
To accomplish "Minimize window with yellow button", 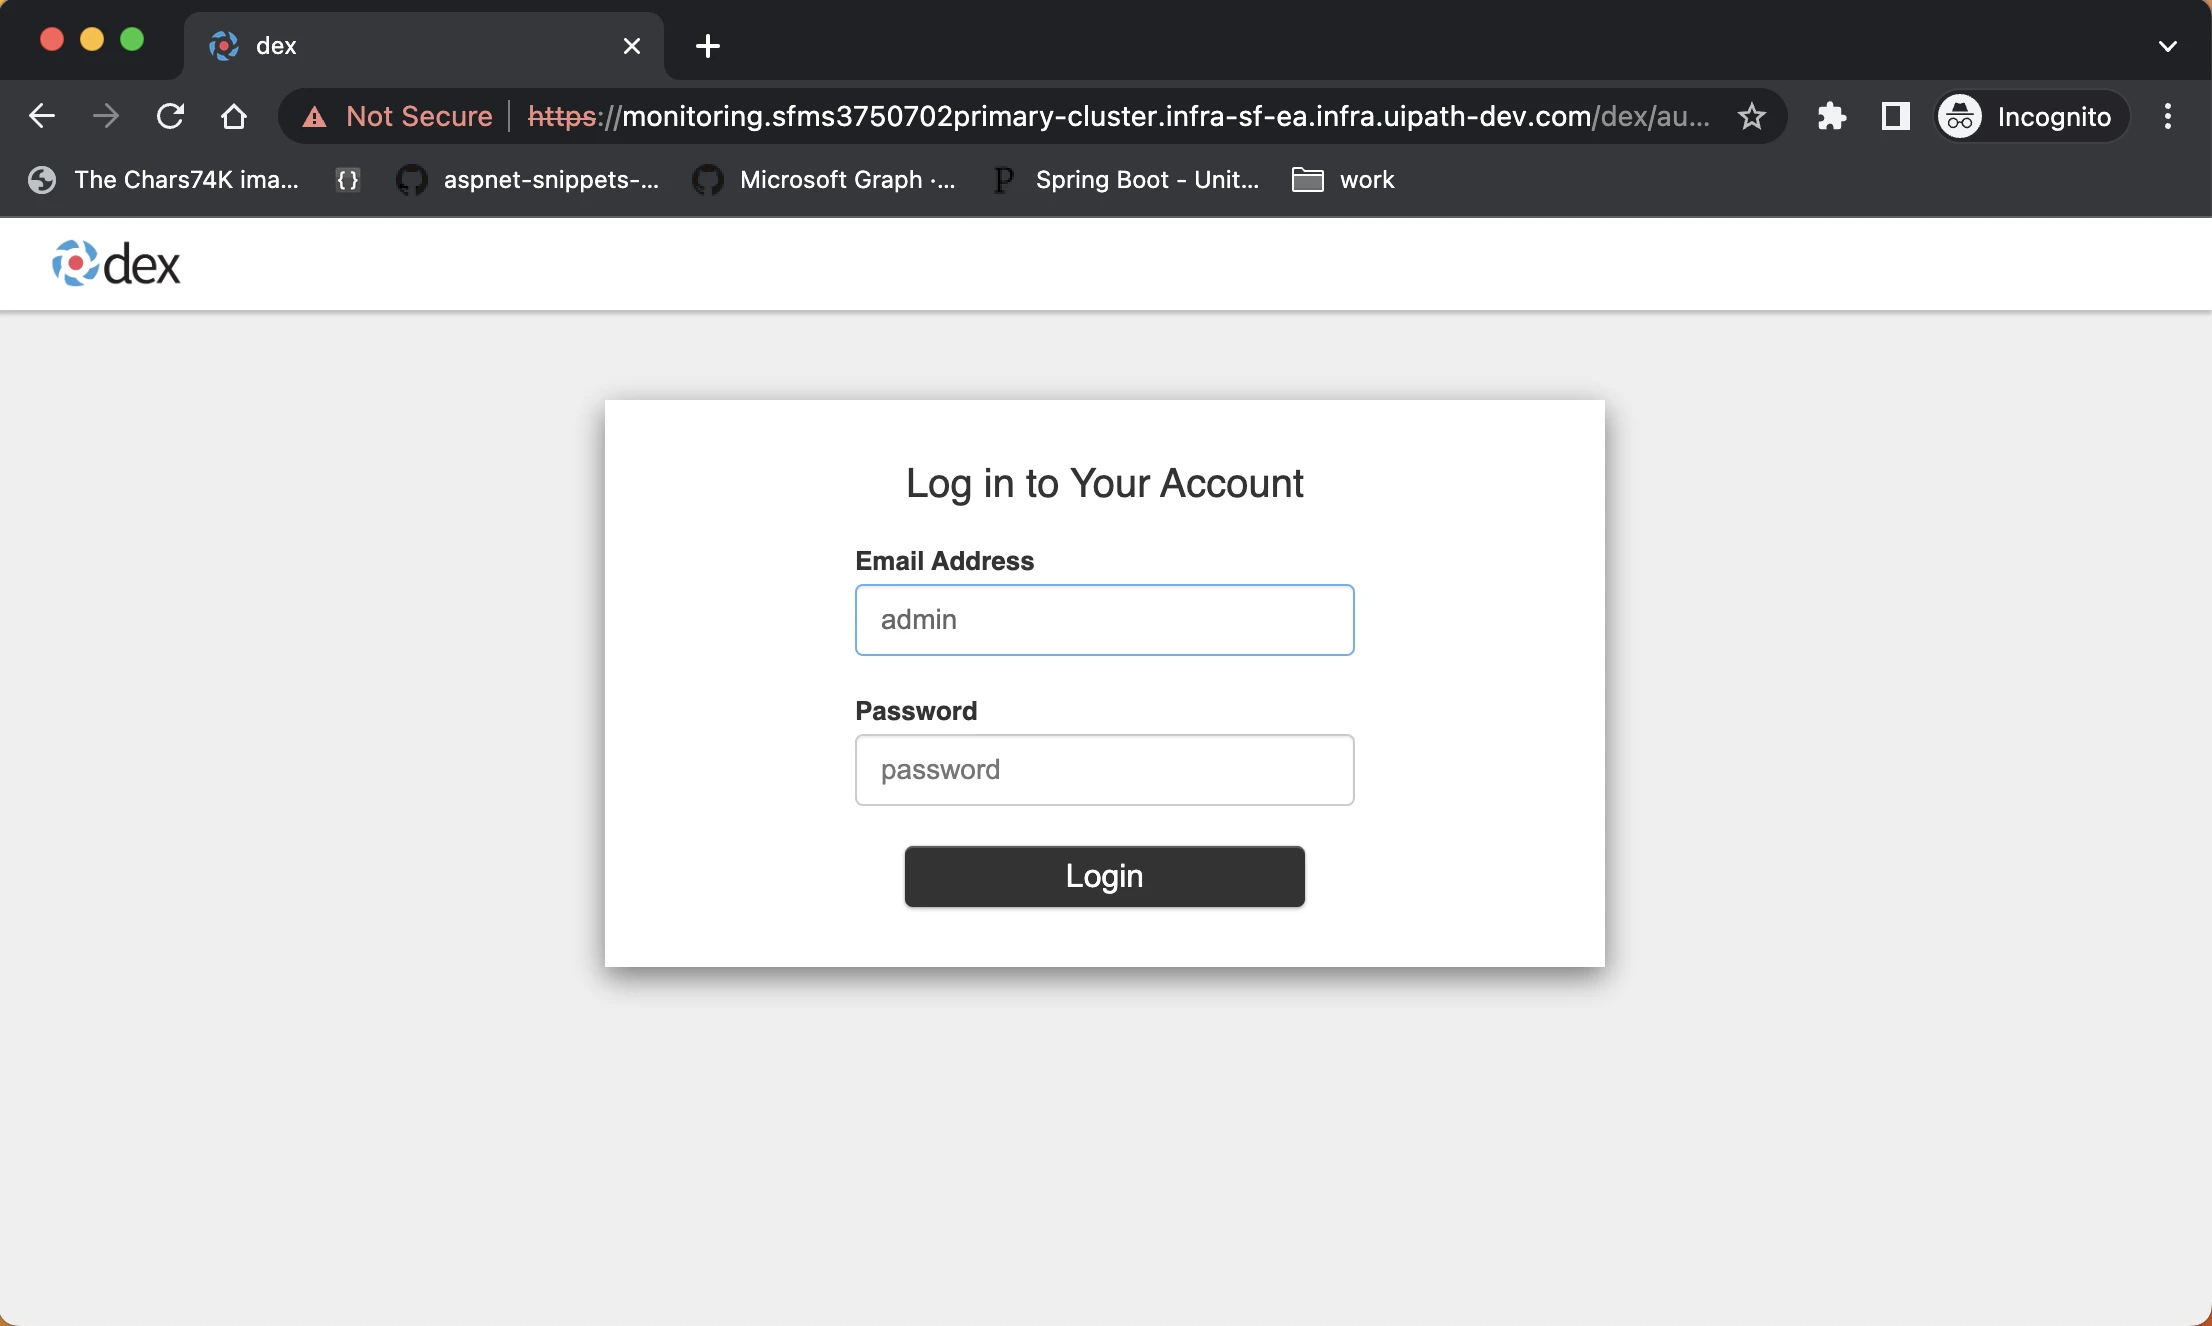I will (x=92, y=40).
